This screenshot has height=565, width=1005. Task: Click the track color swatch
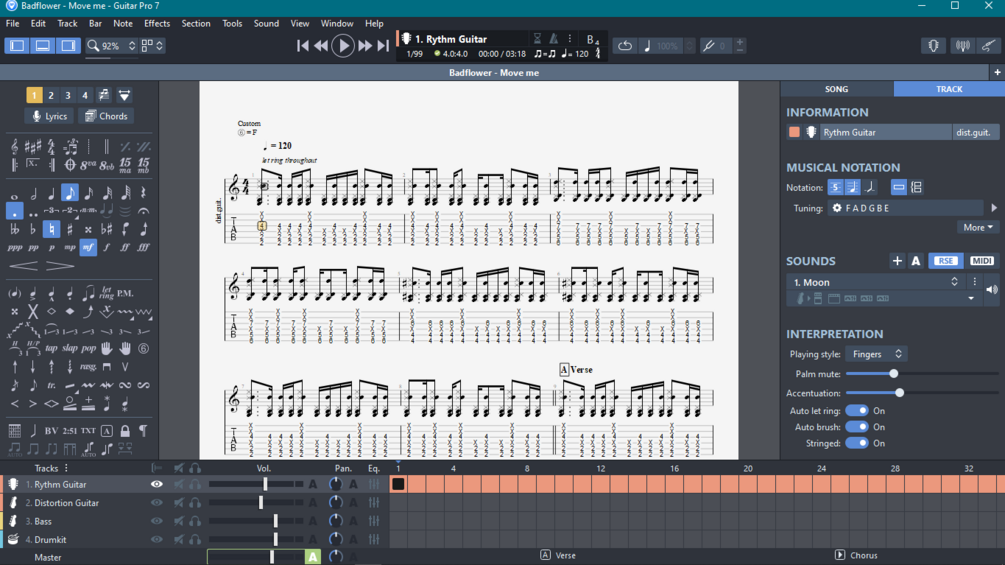(794, 132)
